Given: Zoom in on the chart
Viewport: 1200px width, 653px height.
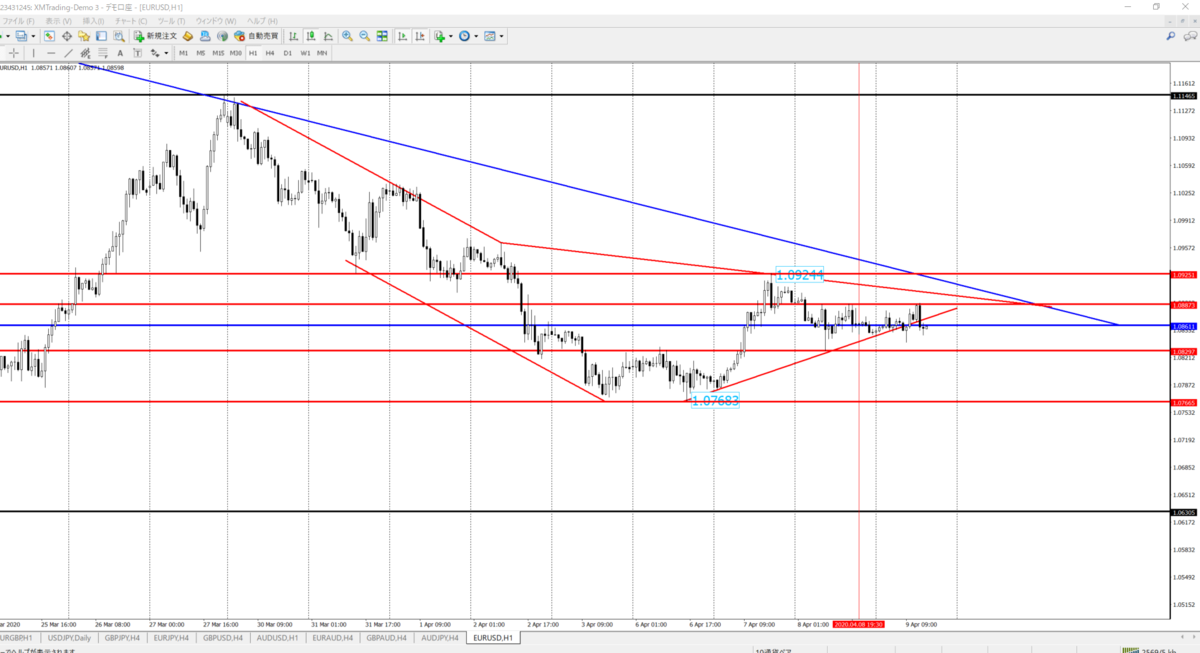Looking at the screenshot, I should tap(347, 36).
